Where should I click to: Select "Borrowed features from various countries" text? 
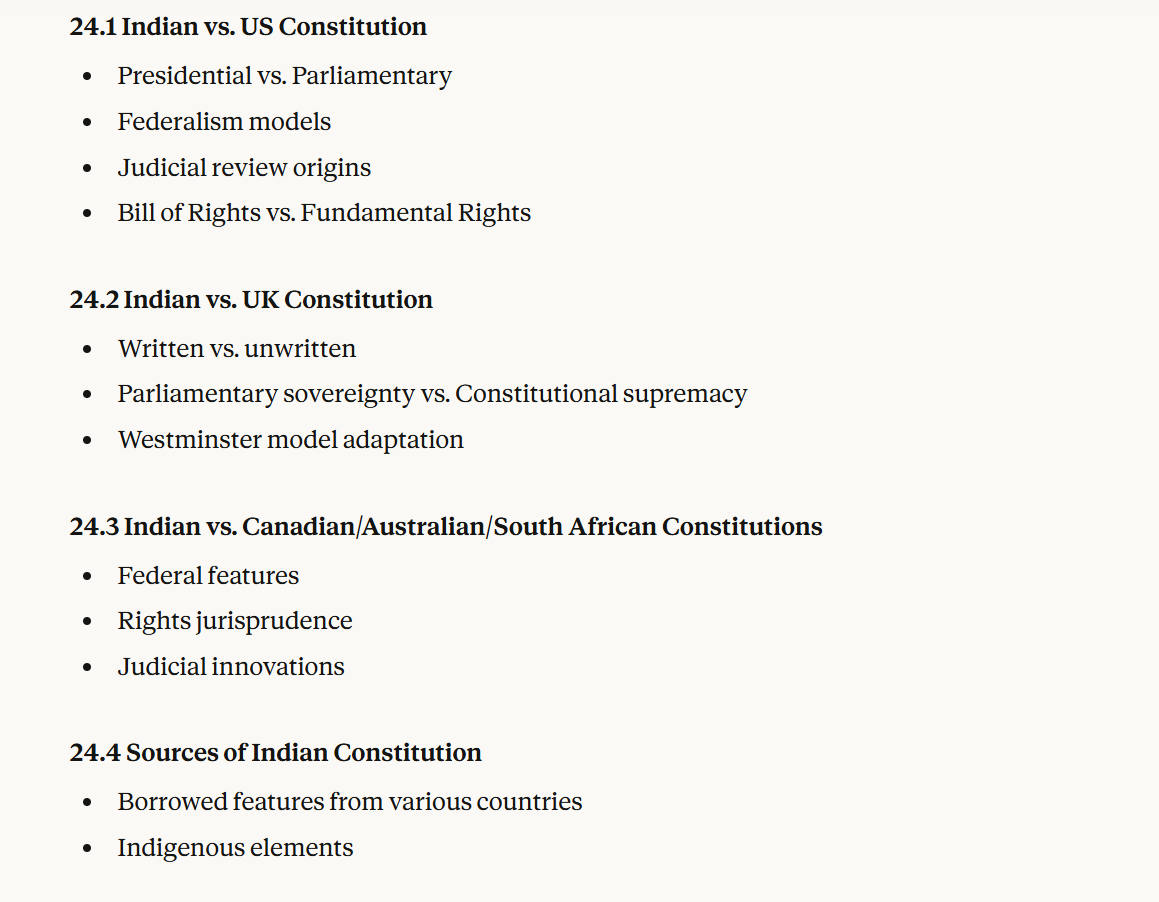(350, 802)
